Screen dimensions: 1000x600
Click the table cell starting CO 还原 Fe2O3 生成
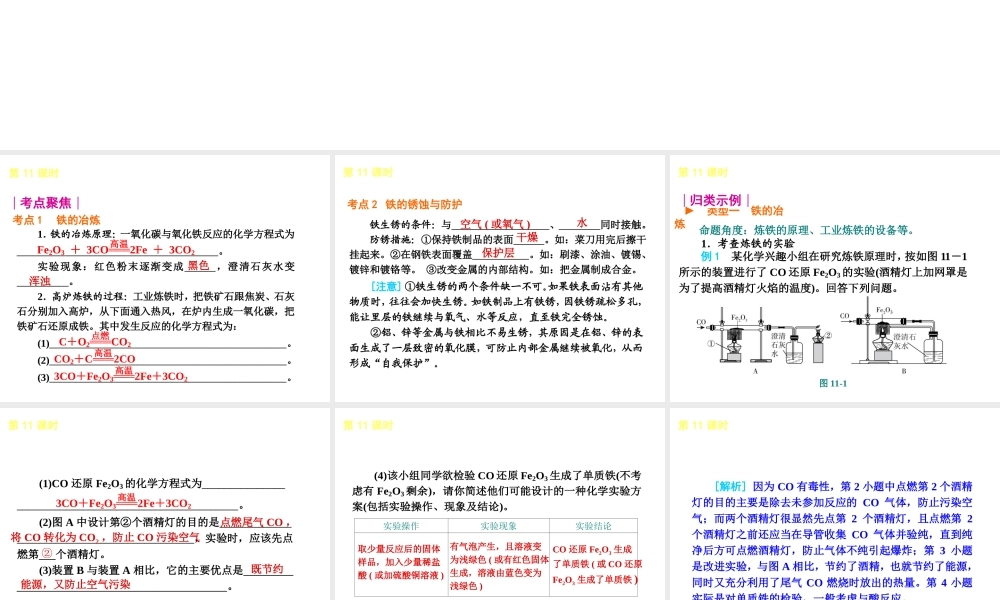(596, 565)
